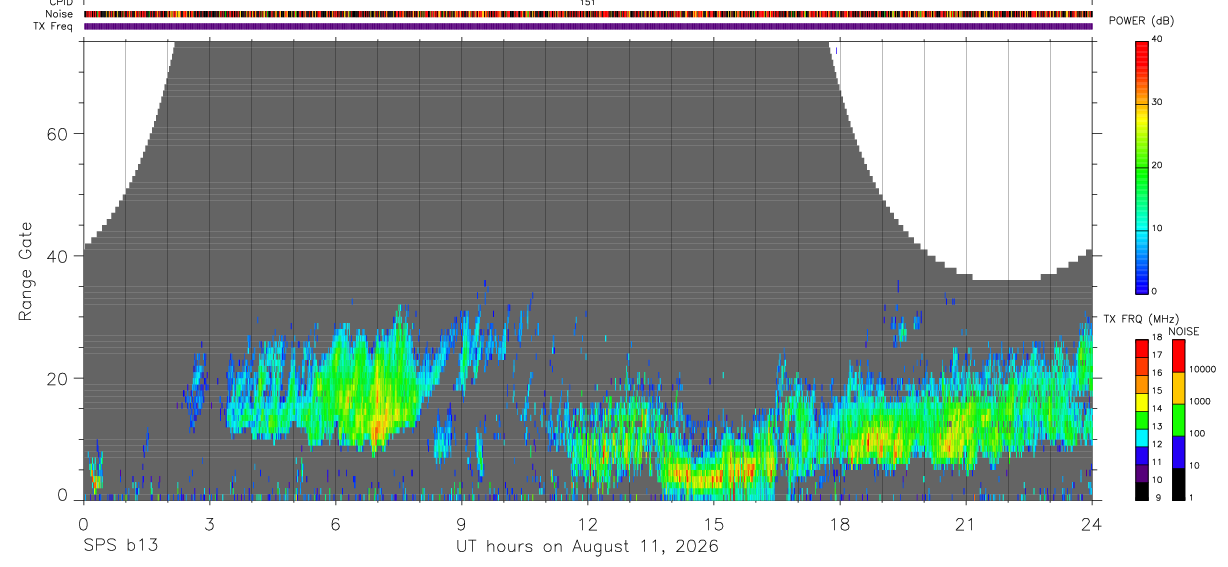
Task: Click the 10000 label on noise legend
Action: (1204, 369)
